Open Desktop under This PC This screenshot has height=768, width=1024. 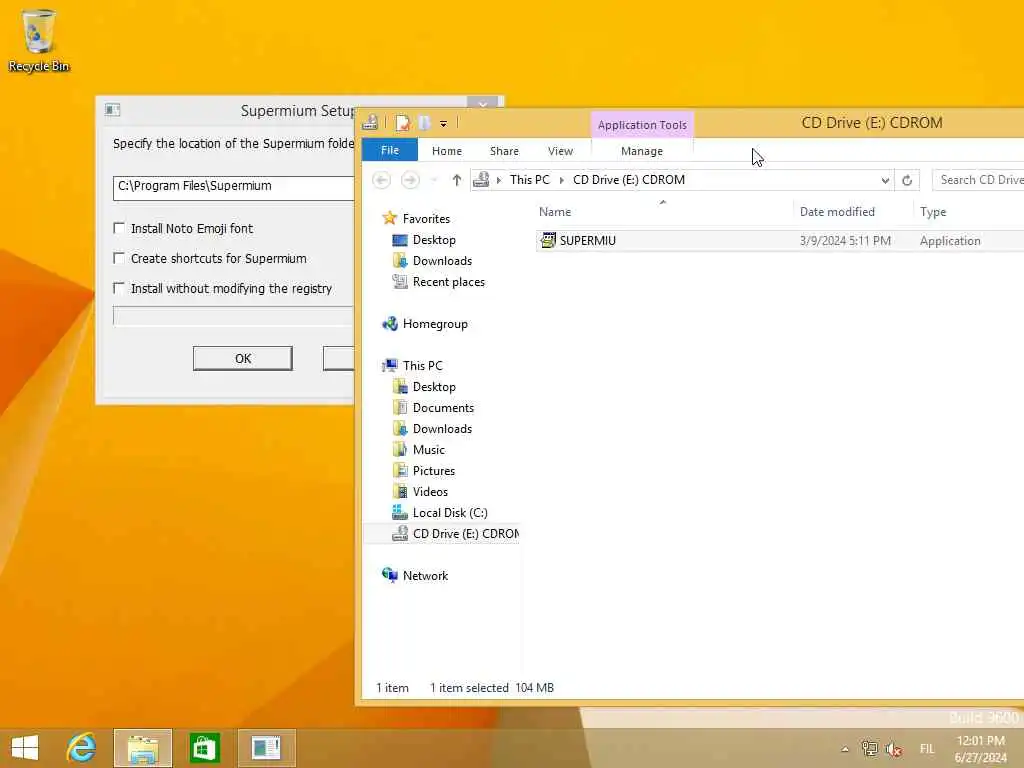point(434,387)
